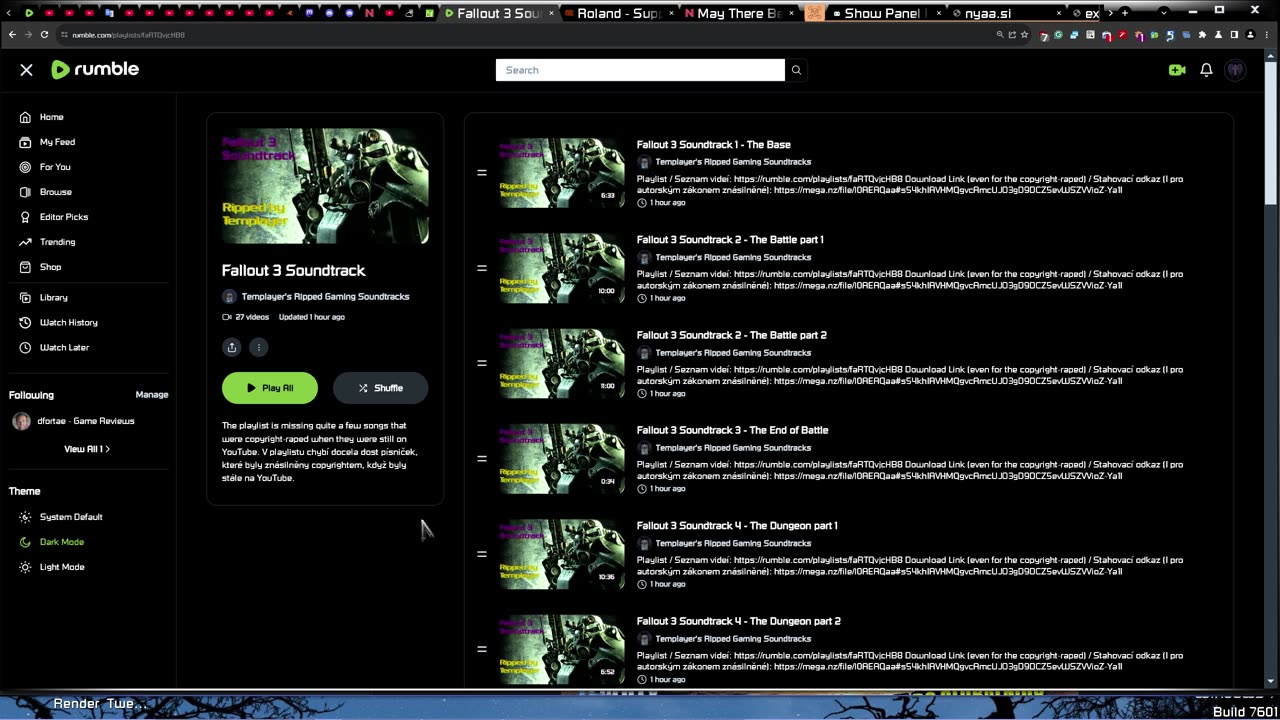
Task: Close the Rumble sidebar menu
Action: [27, 70]
